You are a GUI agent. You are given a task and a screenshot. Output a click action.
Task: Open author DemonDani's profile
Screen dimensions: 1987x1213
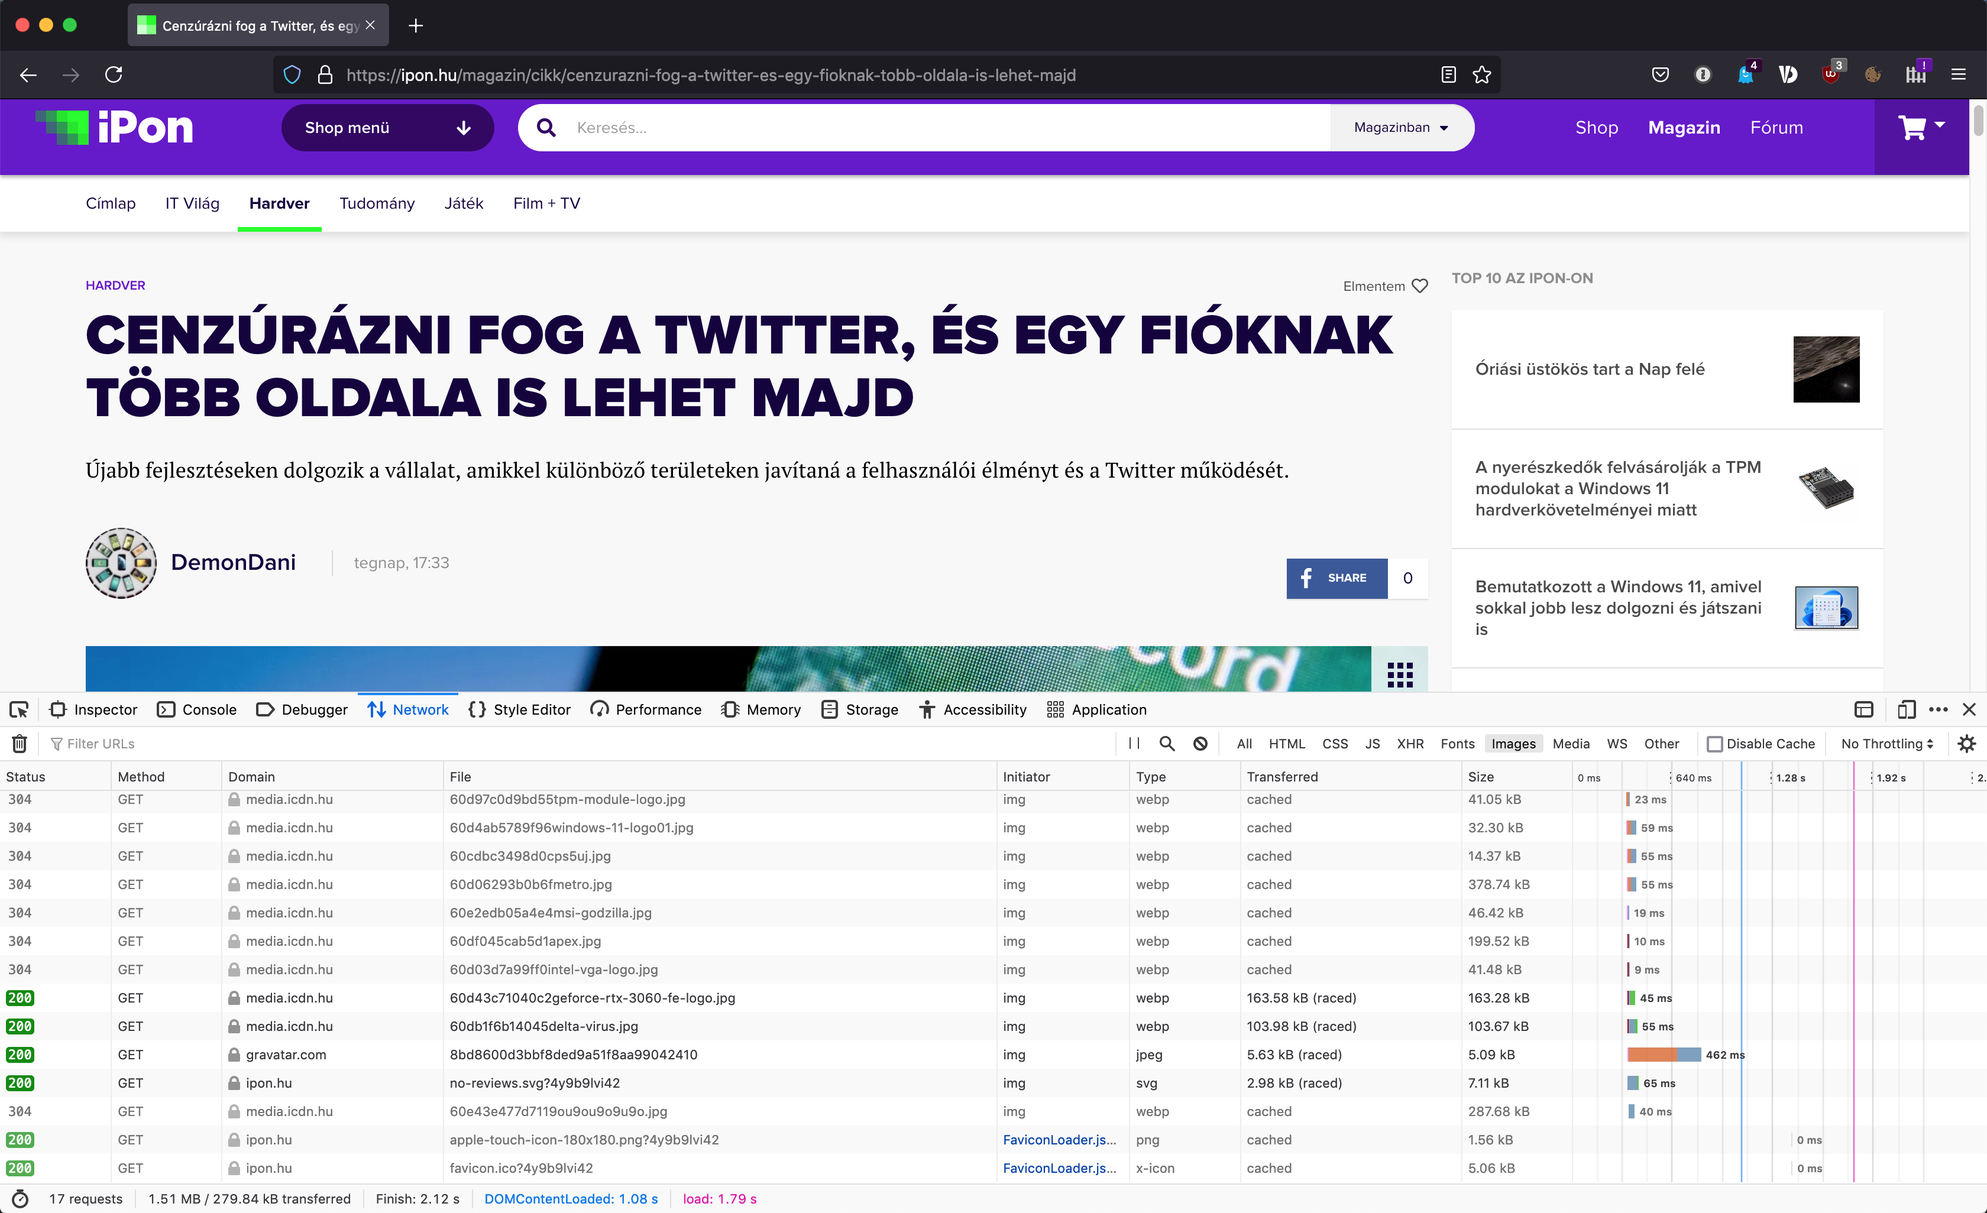click(x=233, y=563)
